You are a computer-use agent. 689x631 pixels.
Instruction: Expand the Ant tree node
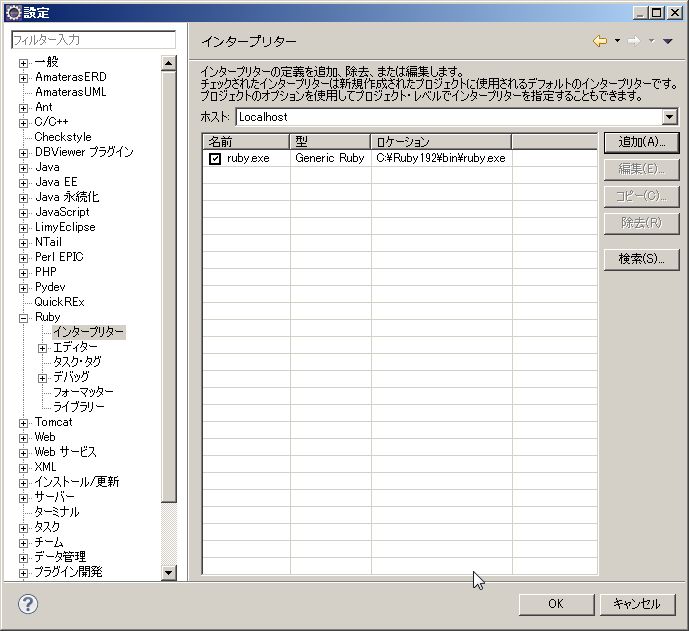coord(24,108)
